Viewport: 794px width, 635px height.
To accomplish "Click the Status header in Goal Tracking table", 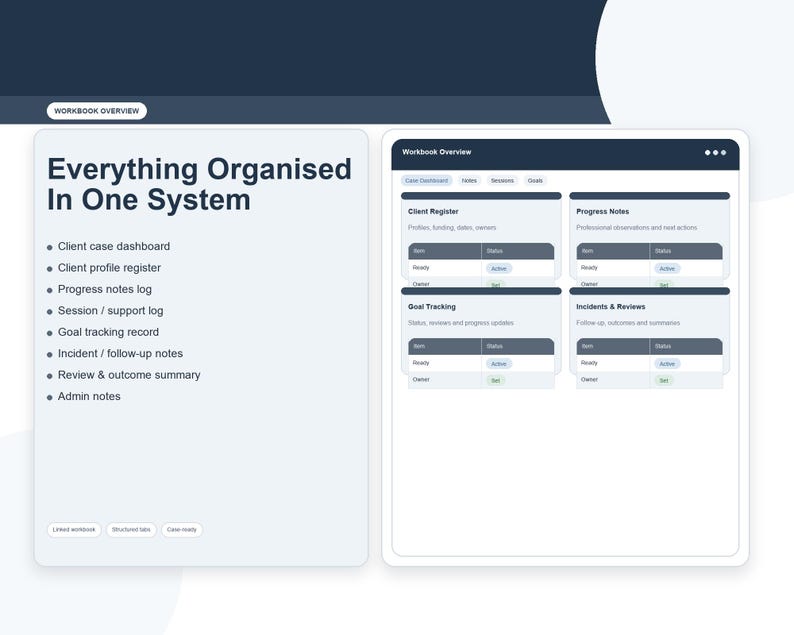I will tap(518, 346).
